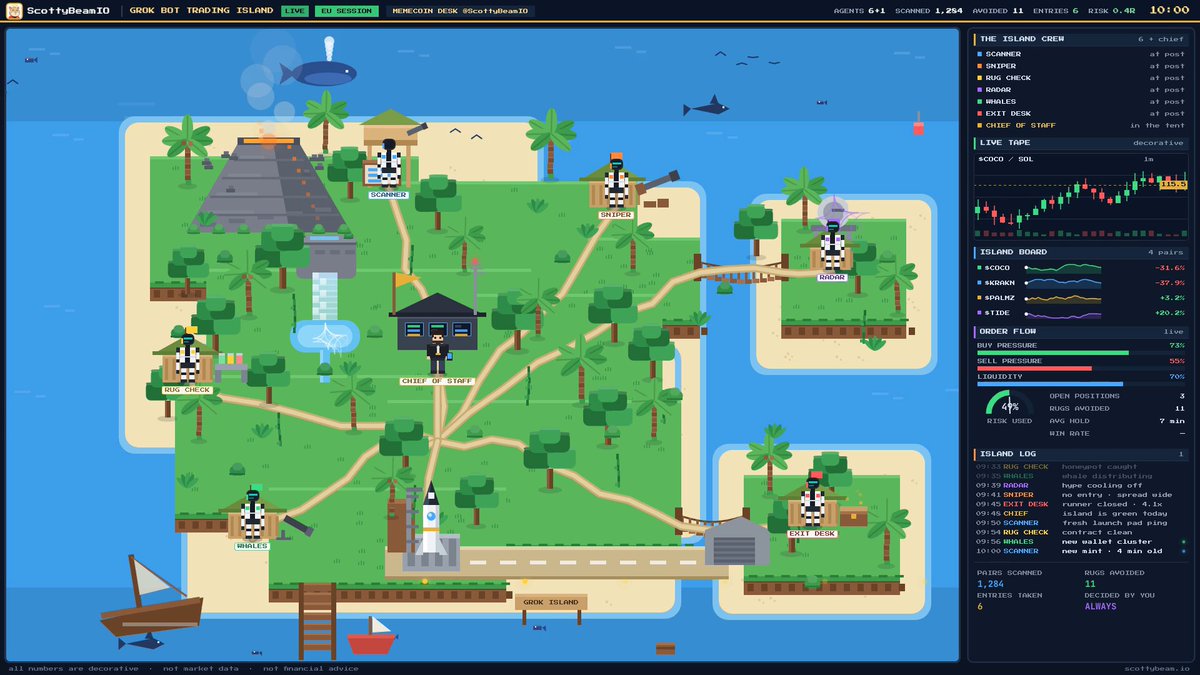Click the Liquidity progress bar
Image resolution: width=1200 pixels, height=675 pixels.
[1081, 384]
